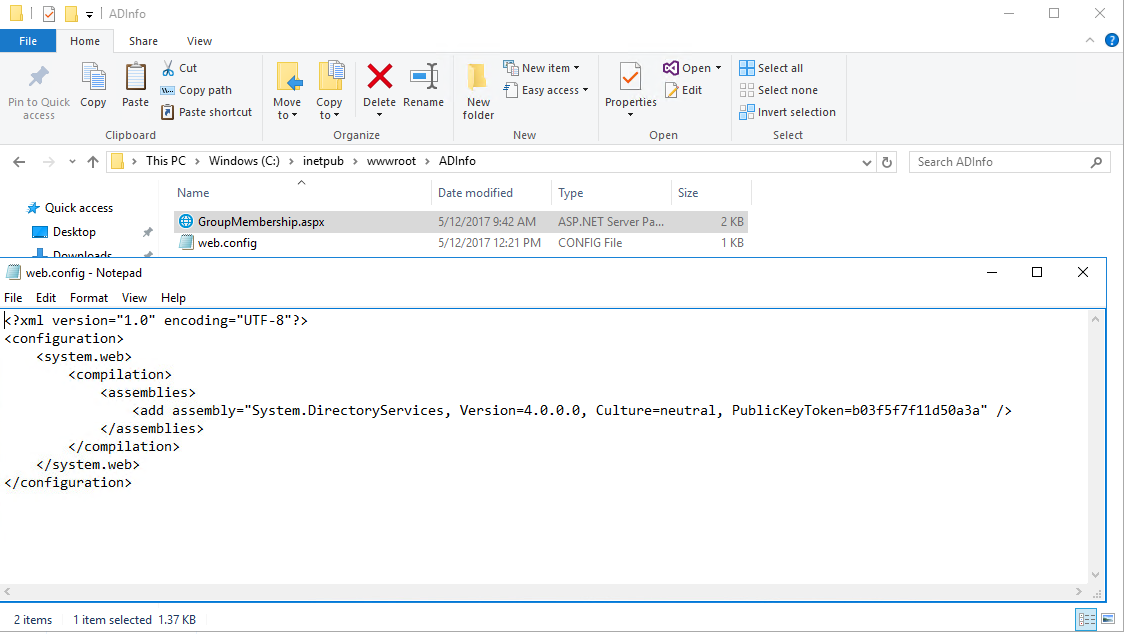Open Notepad's Format menu
Image resolution: width=1126 pixels, height=634 pixels.
89,298
